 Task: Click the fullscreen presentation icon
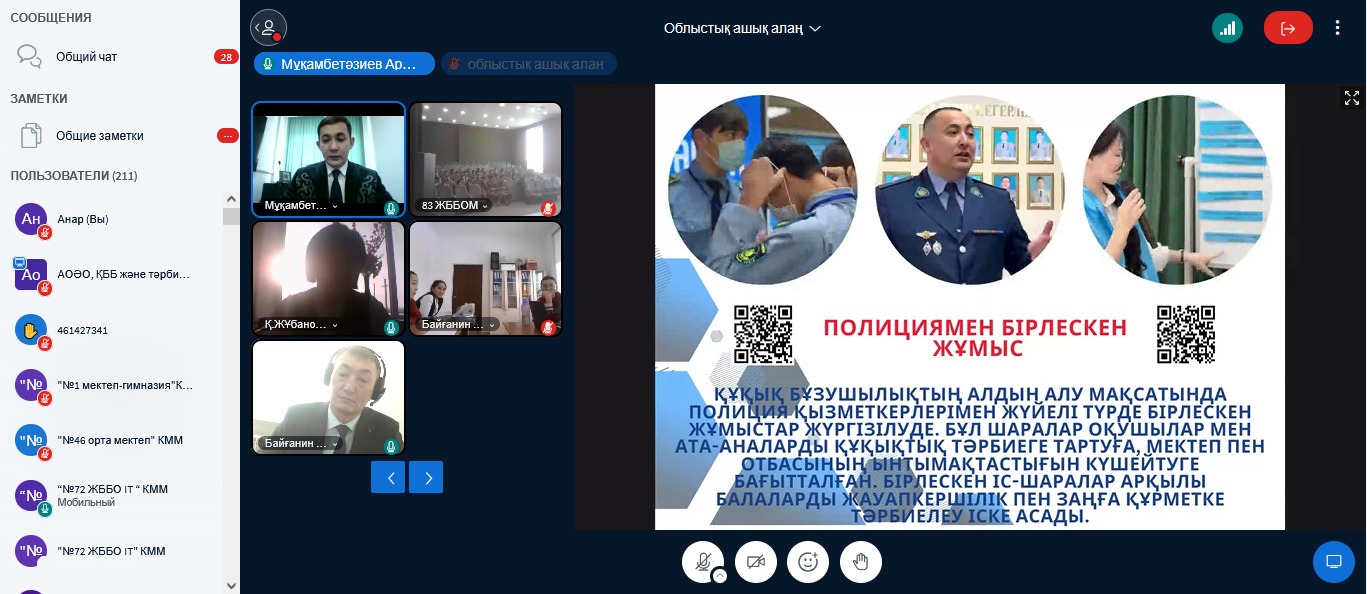[1351, 98]
